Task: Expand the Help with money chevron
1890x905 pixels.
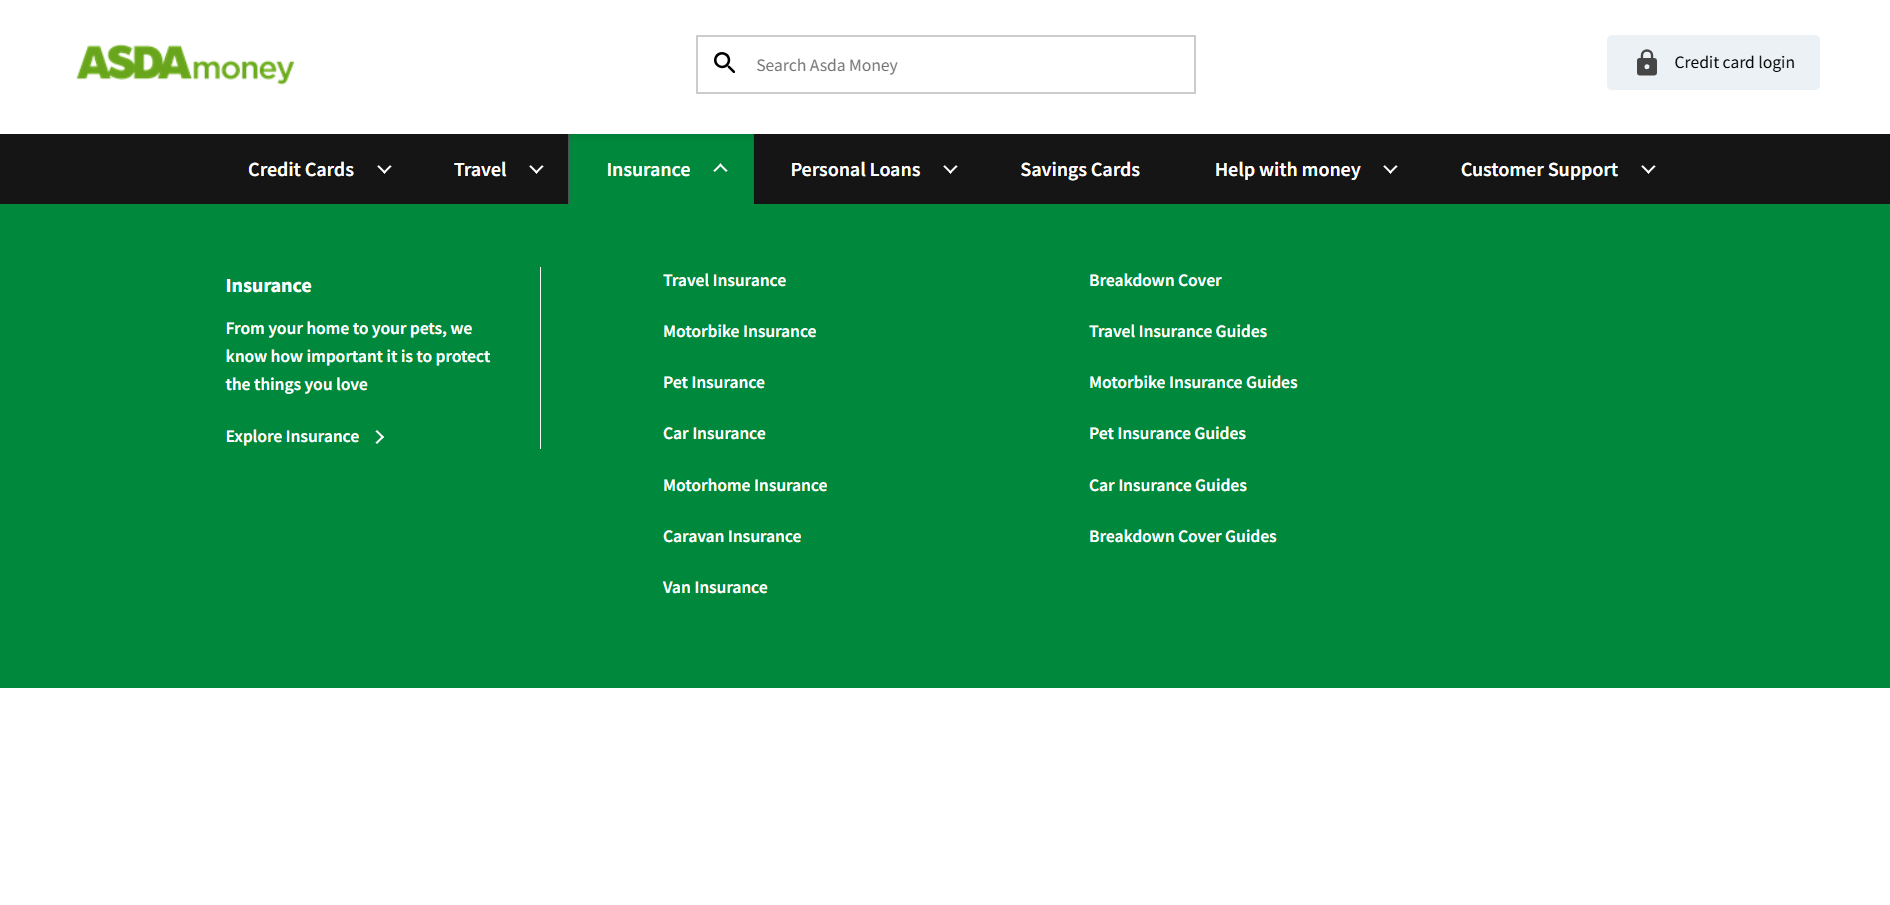Action: click(x=1390, y=170)
